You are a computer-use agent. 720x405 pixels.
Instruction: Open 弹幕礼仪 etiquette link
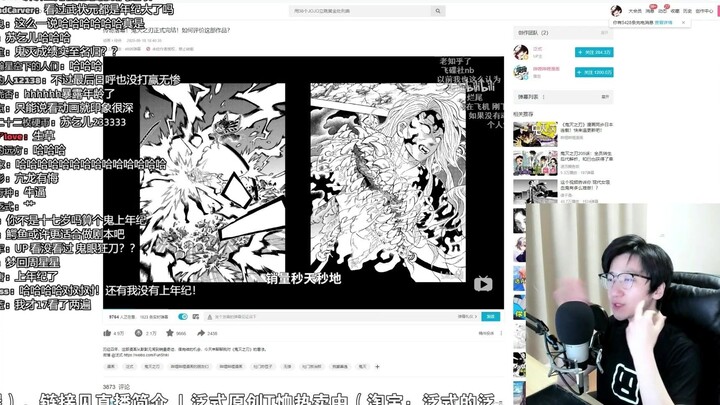coord(467,317)
